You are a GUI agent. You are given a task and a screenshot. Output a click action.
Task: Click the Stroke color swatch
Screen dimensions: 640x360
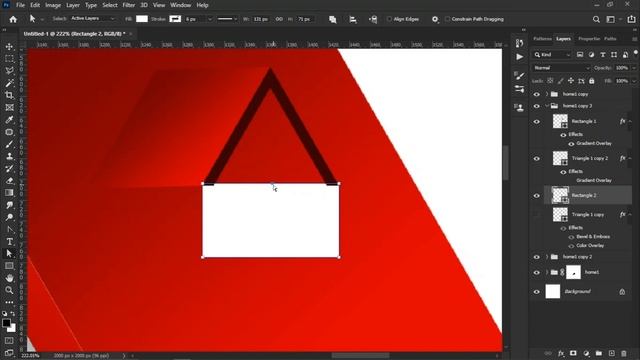click(175, 19)
